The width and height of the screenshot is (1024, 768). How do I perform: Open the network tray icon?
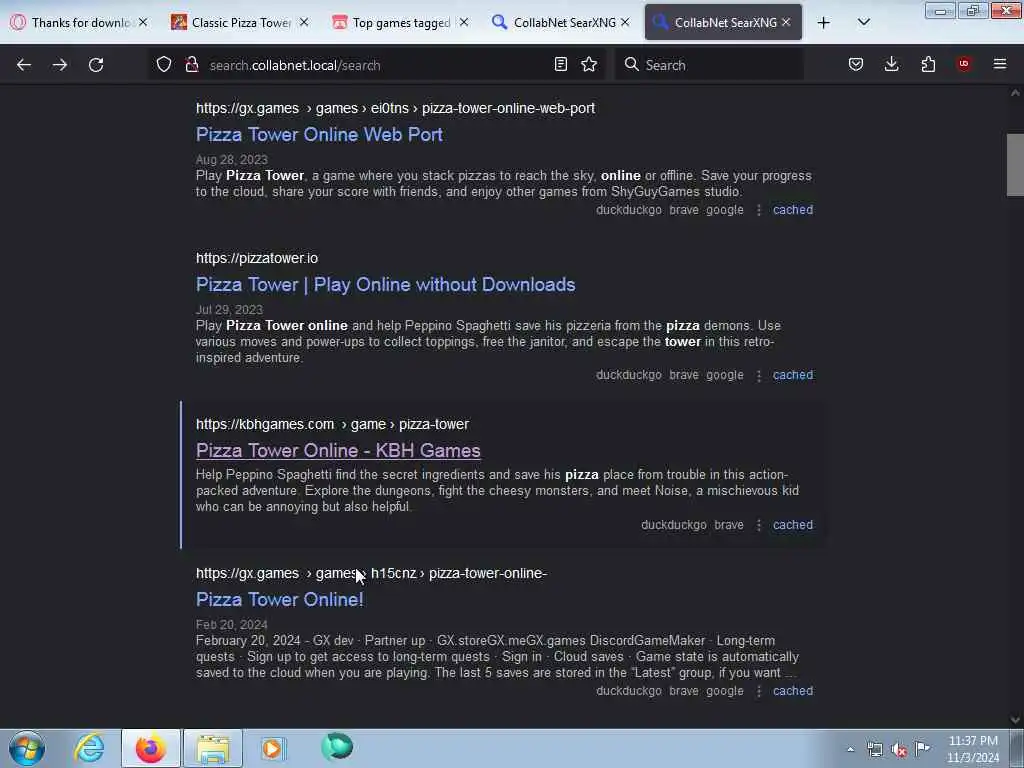[x=874, y=750]
